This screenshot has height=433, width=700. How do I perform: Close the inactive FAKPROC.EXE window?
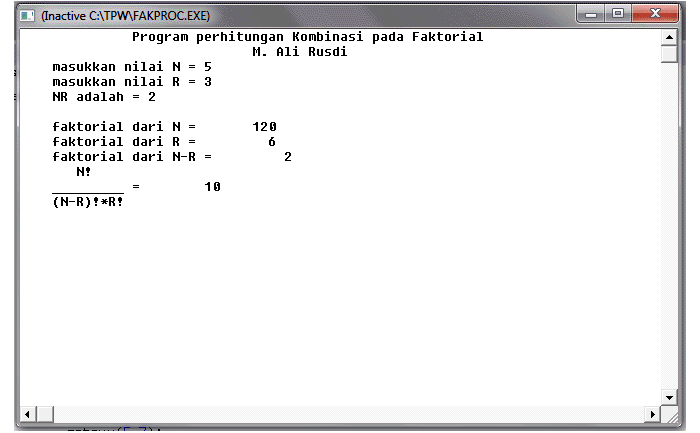tap(654, 14)
